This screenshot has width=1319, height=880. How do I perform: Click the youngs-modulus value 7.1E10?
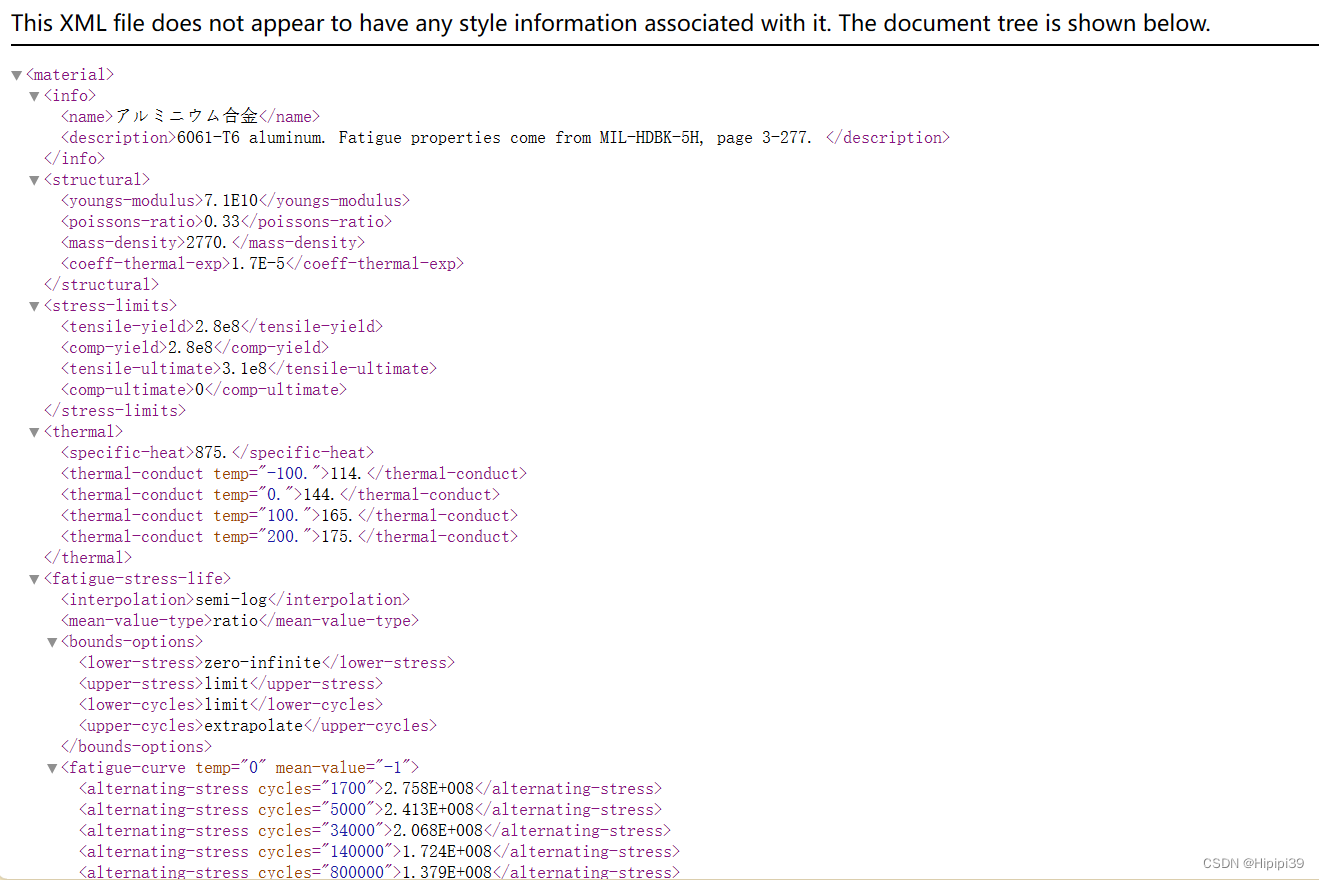click(x=231, y=201)
